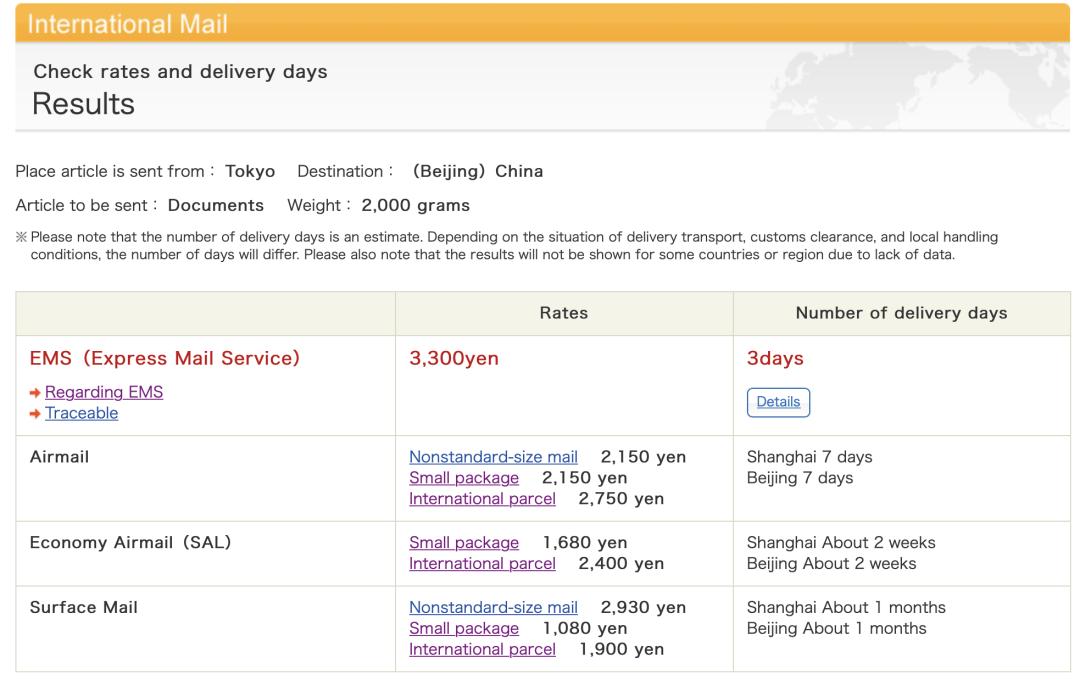Click the EMS (Express Mail Service) title
1080x680 pixels.
click(164, 358)
